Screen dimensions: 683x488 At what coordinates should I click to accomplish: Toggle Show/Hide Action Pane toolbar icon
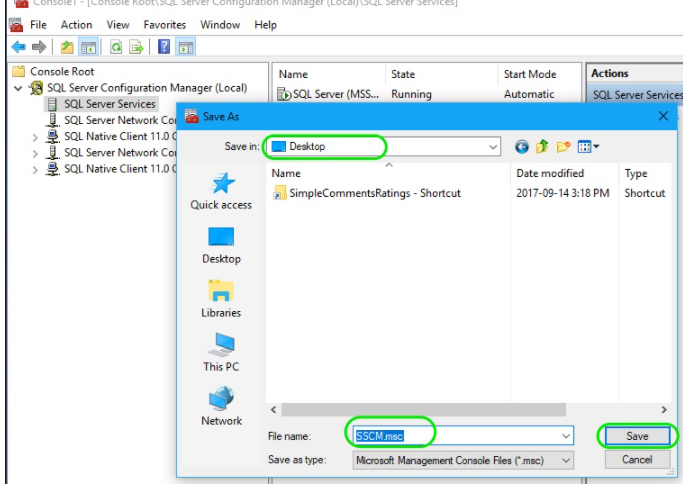[x=186, y=47]
